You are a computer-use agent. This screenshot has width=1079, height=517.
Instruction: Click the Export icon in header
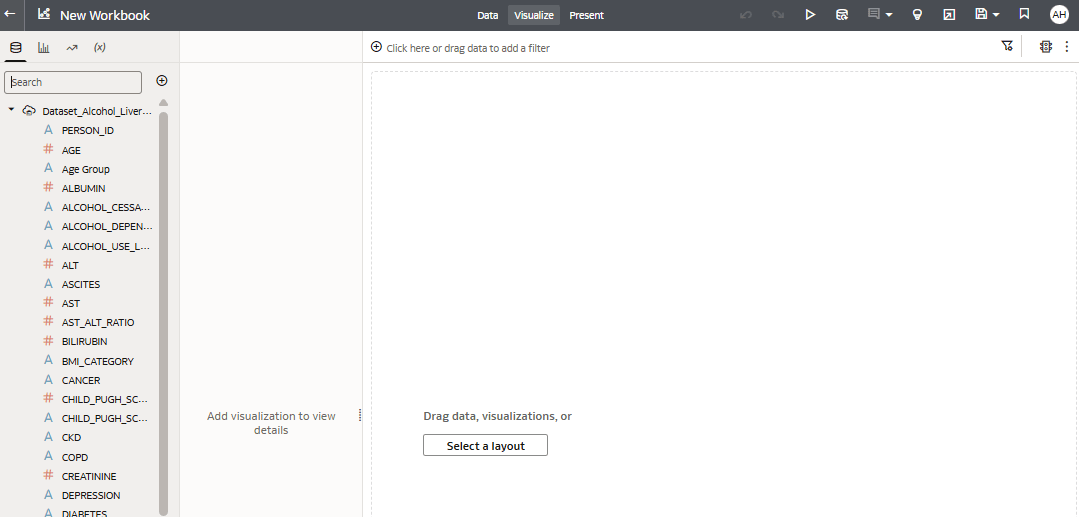click(x=949, y=14)
